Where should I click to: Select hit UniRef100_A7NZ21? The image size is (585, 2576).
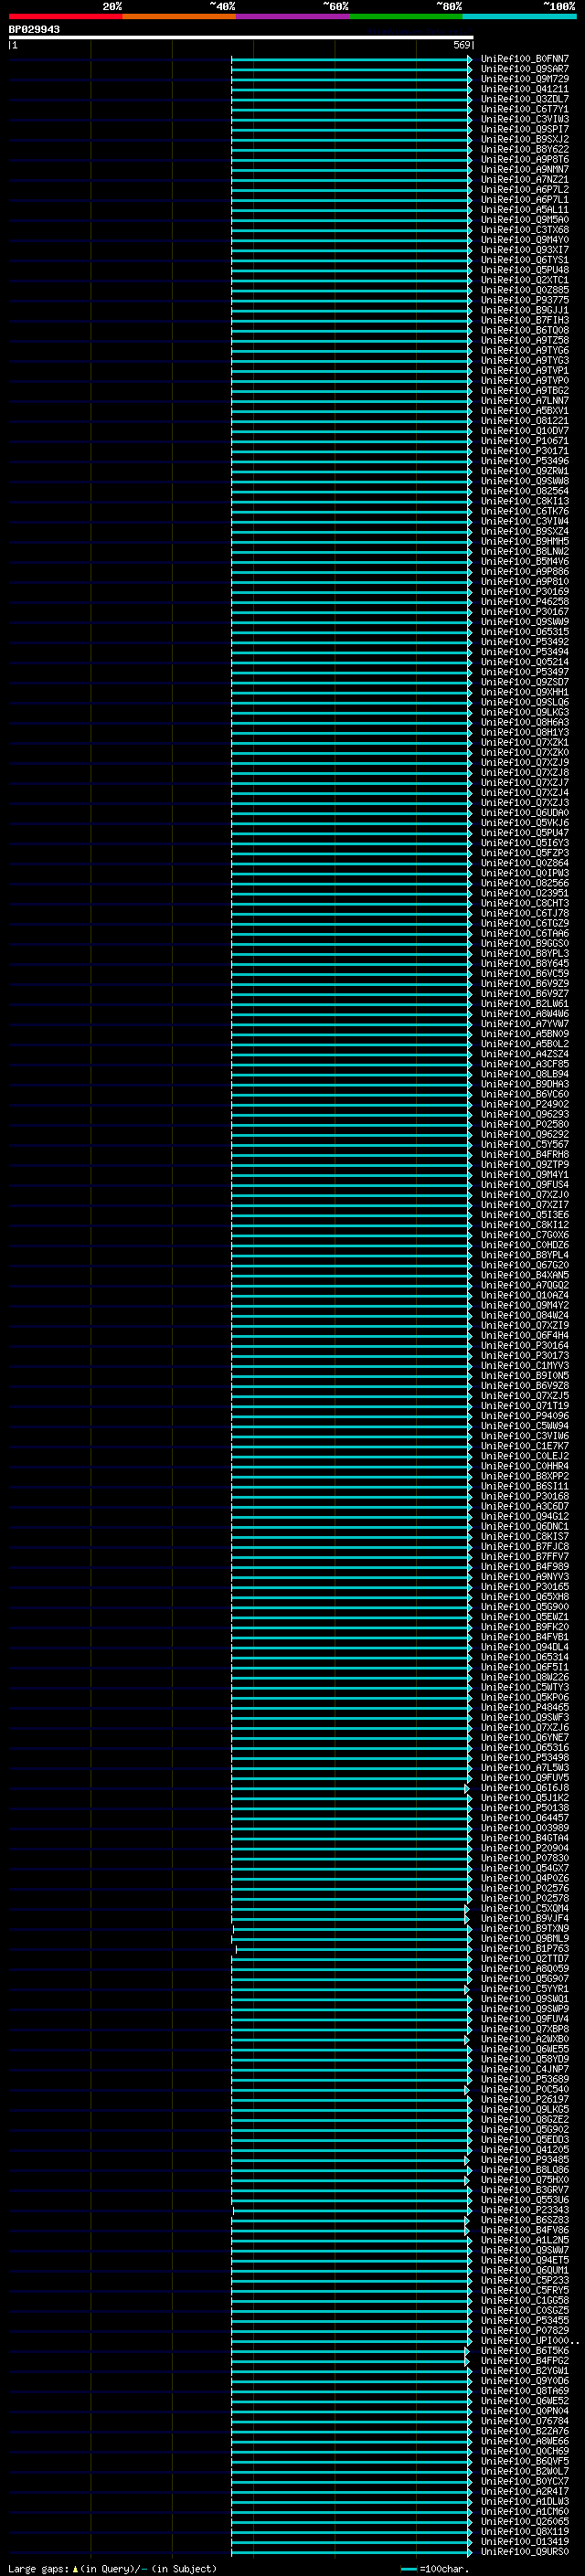pyautogui.click(x=524, y=180)
